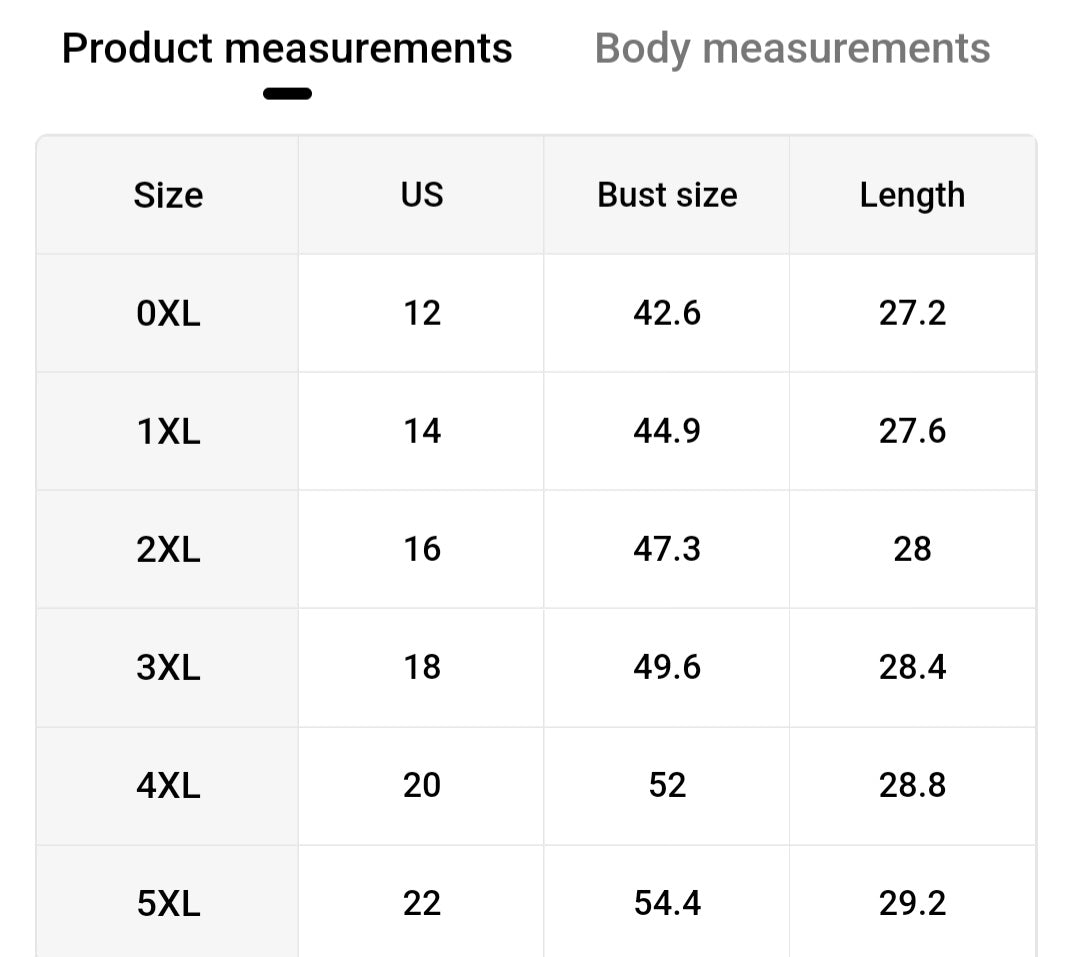The image size is (1080, 957).
Task: Click the US column header
Action: (420, 195)
